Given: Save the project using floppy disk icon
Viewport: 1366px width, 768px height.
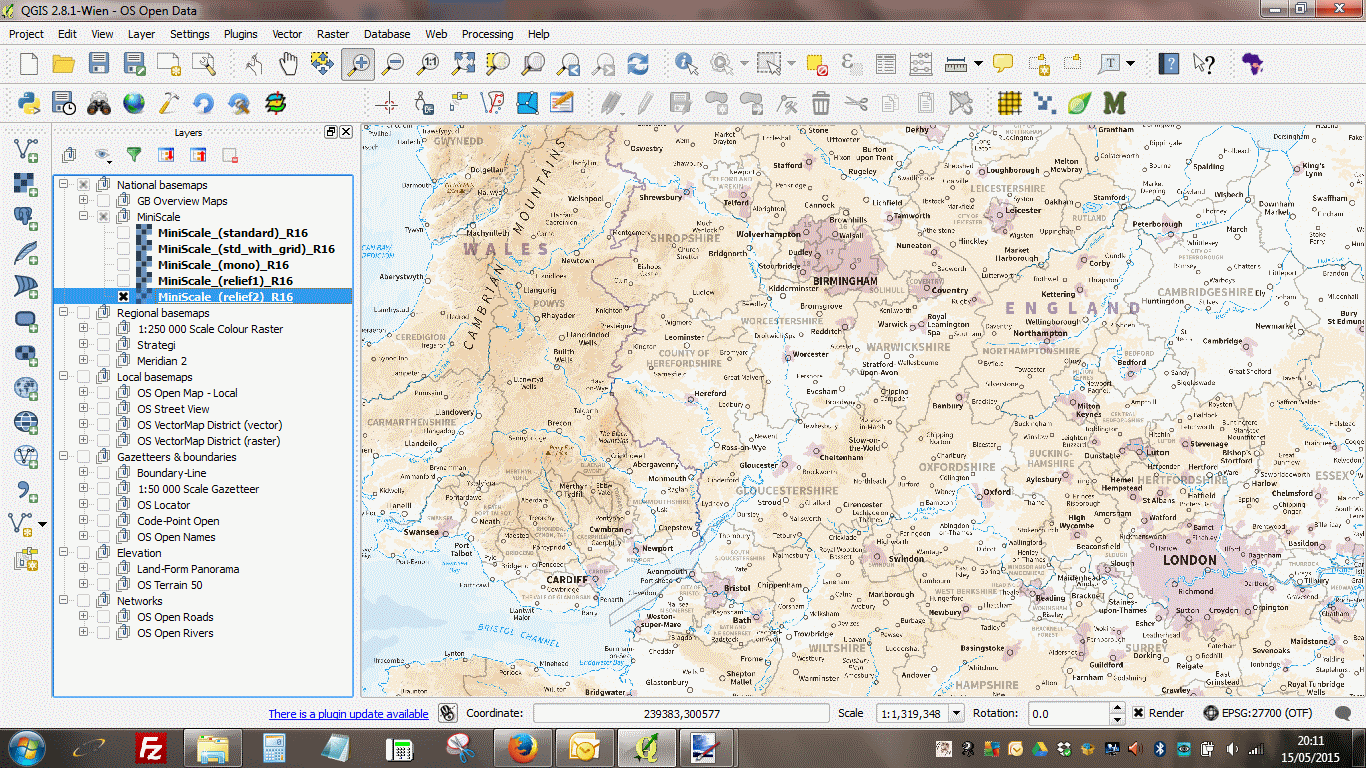Looking at the screenshot, I should click(x=99, y=64).
